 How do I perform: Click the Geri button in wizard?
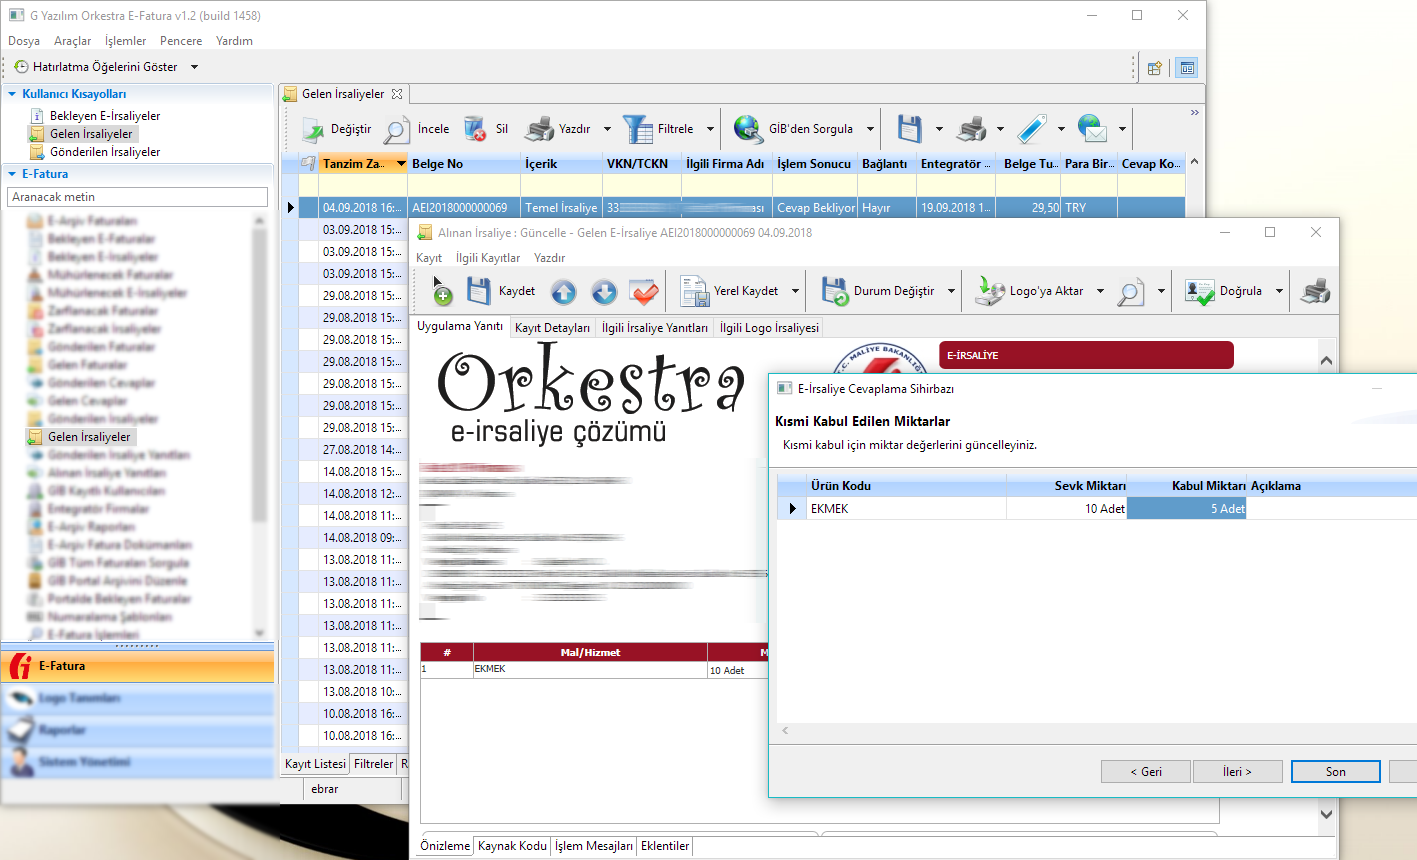point(1145,772)
